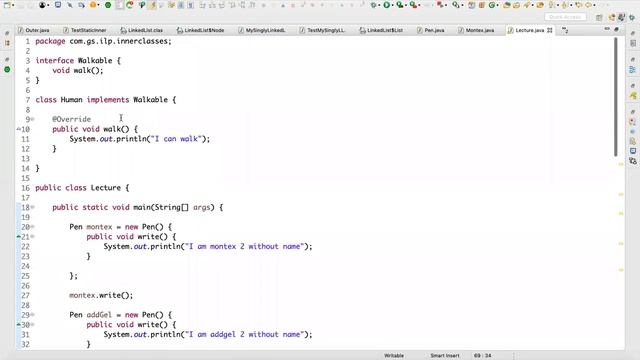Collapse the addGel anonymous class at line 29

32,315
